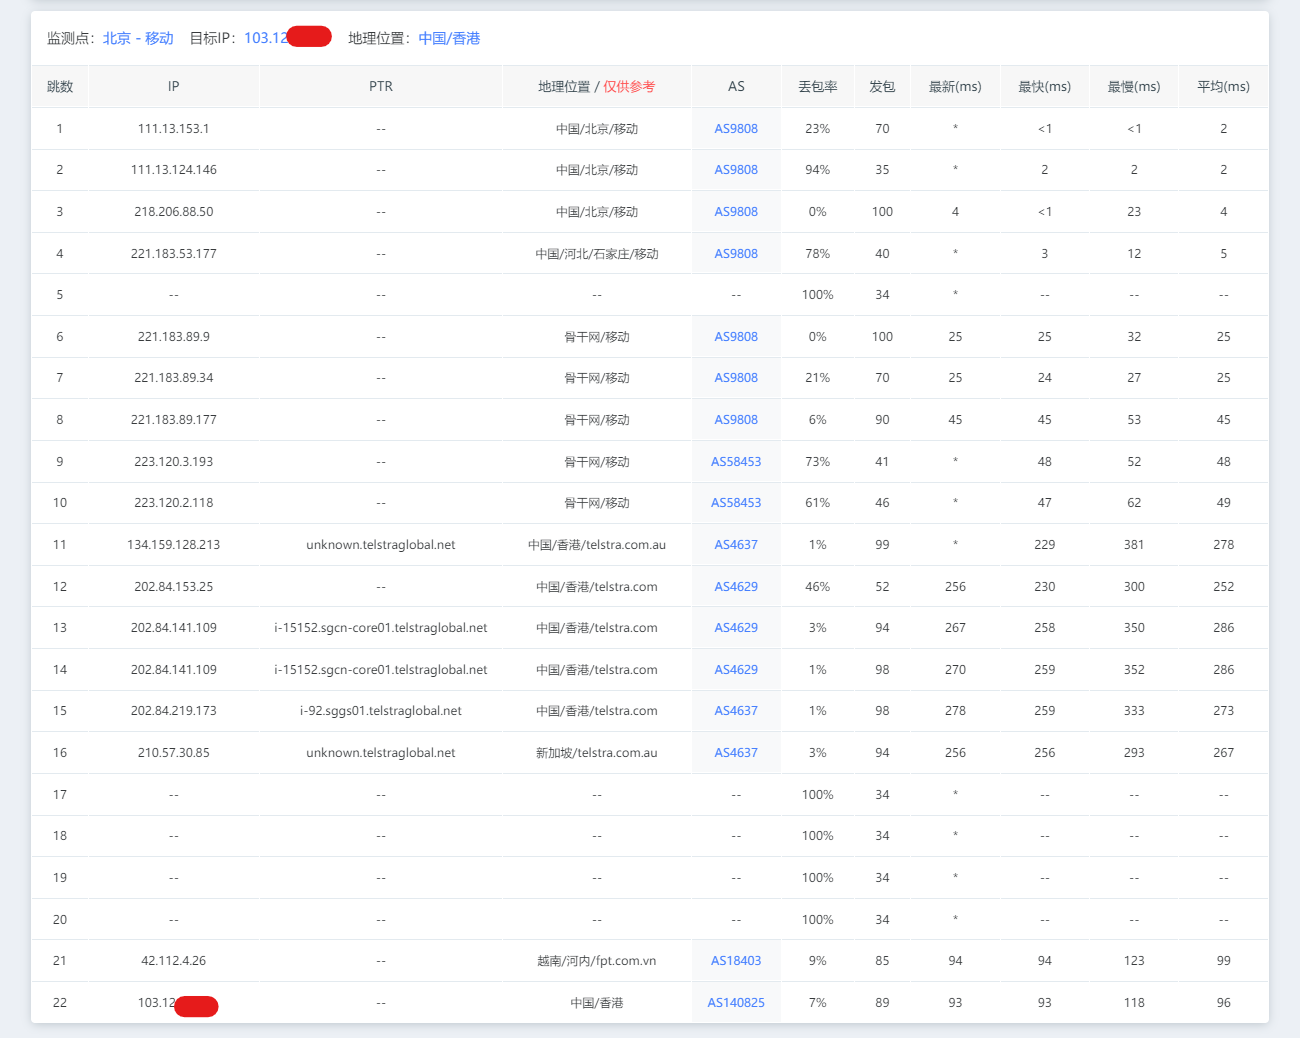Open the AS4637 link for IP 134.159.128.213
1300x1038 pixels.
(x=736, y=545)
